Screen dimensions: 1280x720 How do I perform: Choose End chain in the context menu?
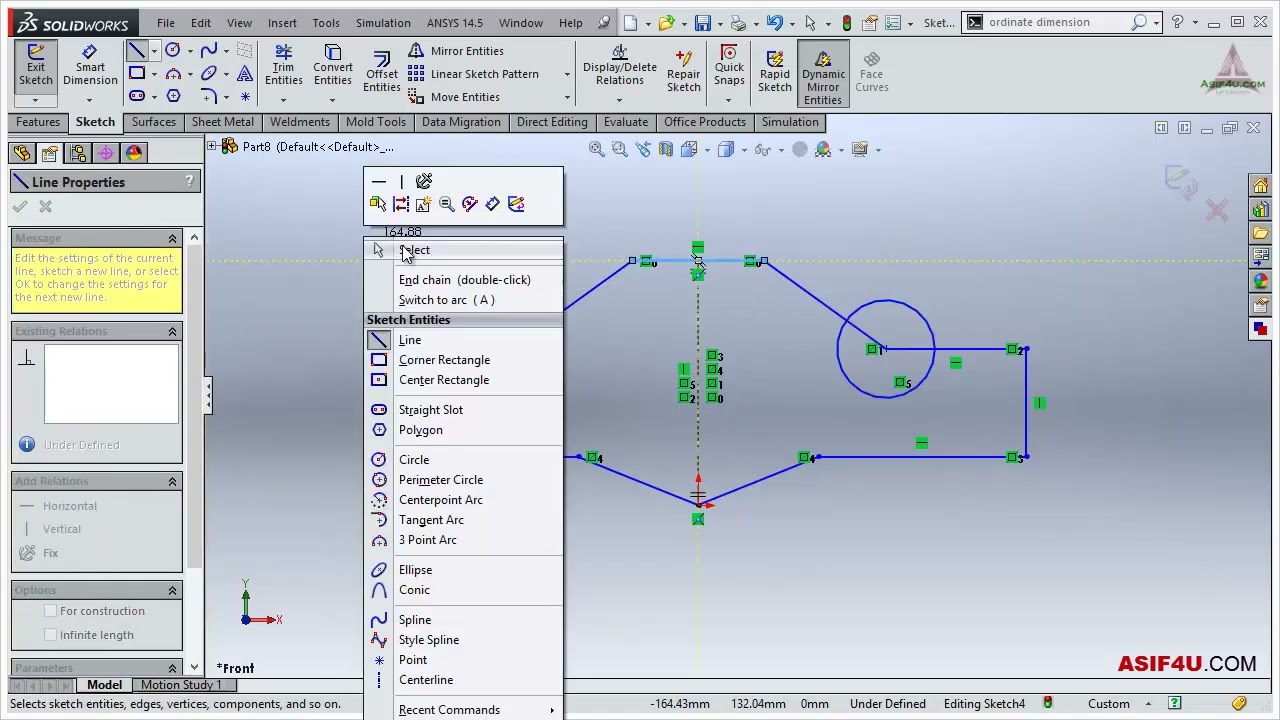[464, 280]
